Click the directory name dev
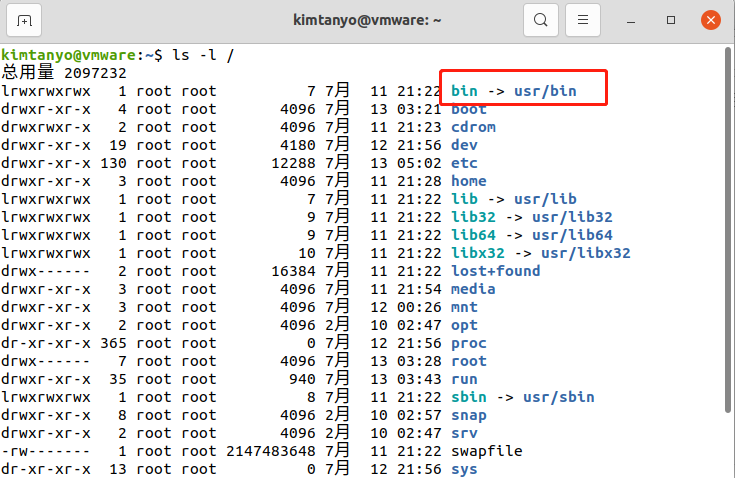Image resolution: width=735 pixels, height=478 pixels. [x=464, y=145]
